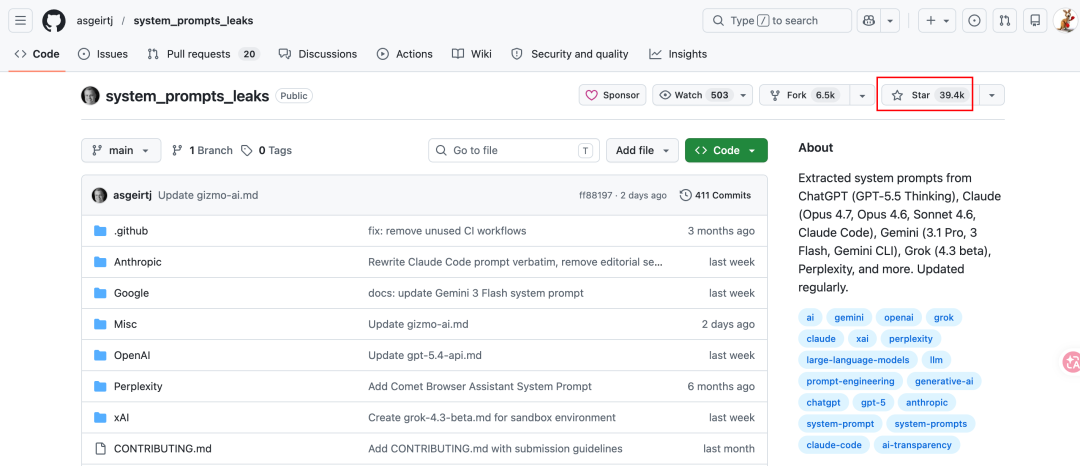Viewport: 1080px width, 466px height.
Task: Click the Perplexity folder icon
Action: point(101,386)
